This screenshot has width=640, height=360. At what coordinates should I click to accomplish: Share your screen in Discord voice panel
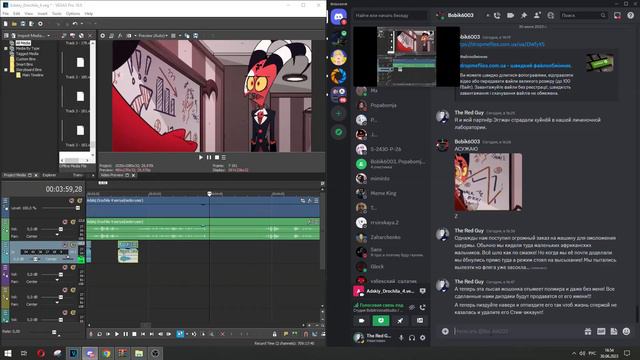click(x=381, y=320)
